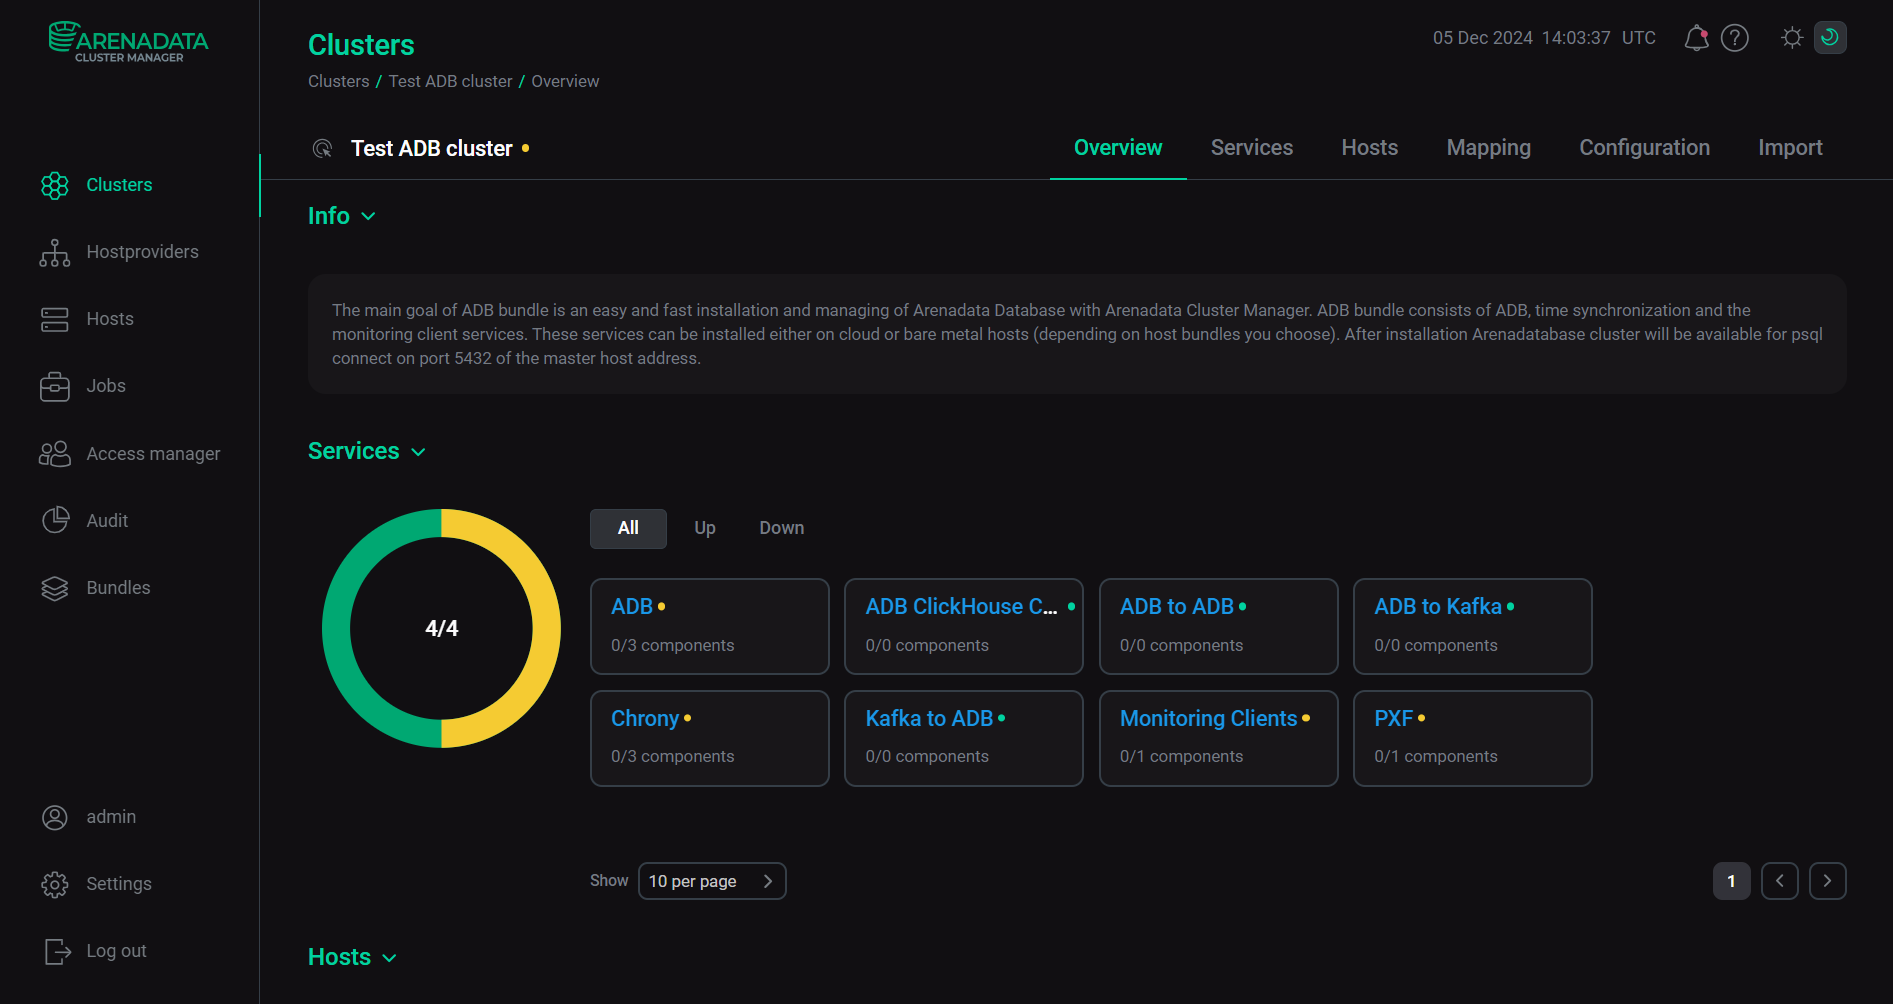
Task: Go to next page arrow
Action: (x=1828, y=881)
